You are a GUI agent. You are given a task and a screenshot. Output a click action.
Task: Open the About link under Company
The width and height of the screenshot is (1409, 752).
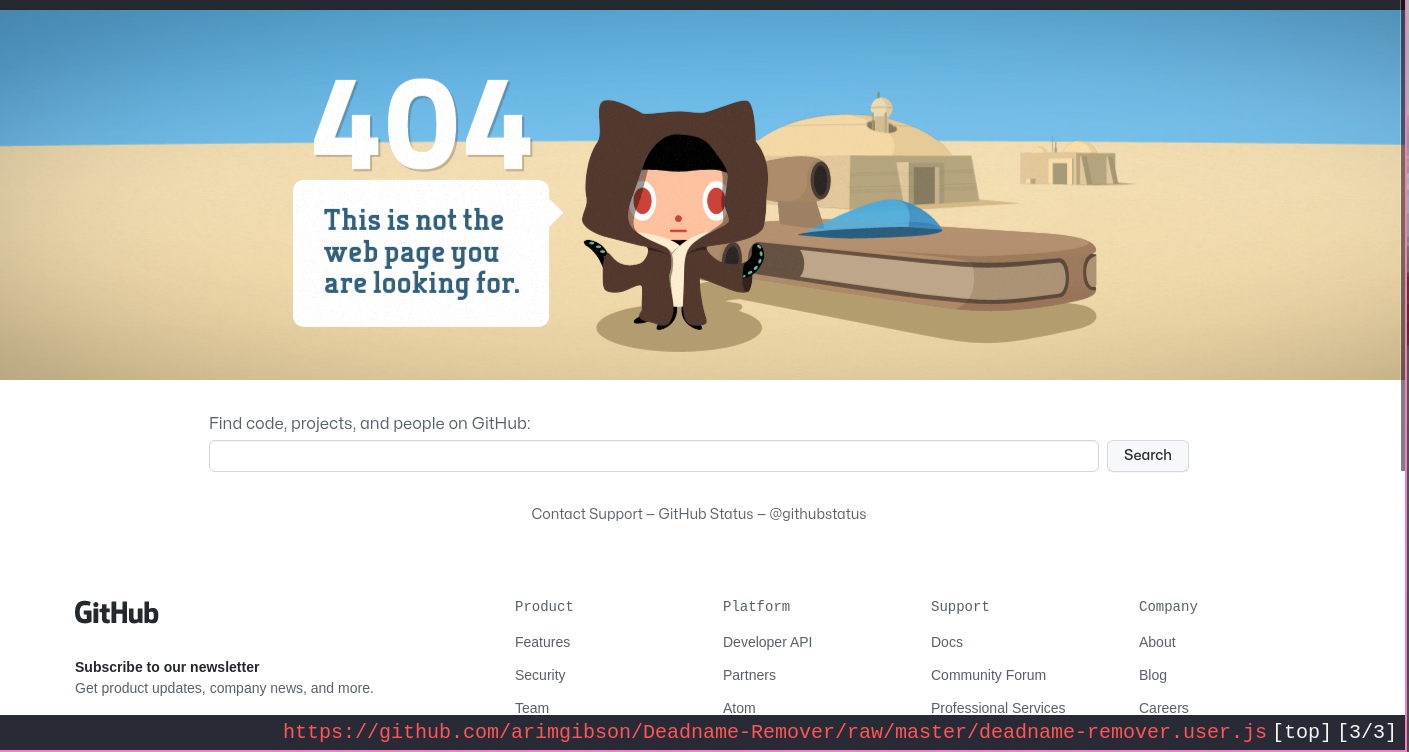[x=1157, y=642]
